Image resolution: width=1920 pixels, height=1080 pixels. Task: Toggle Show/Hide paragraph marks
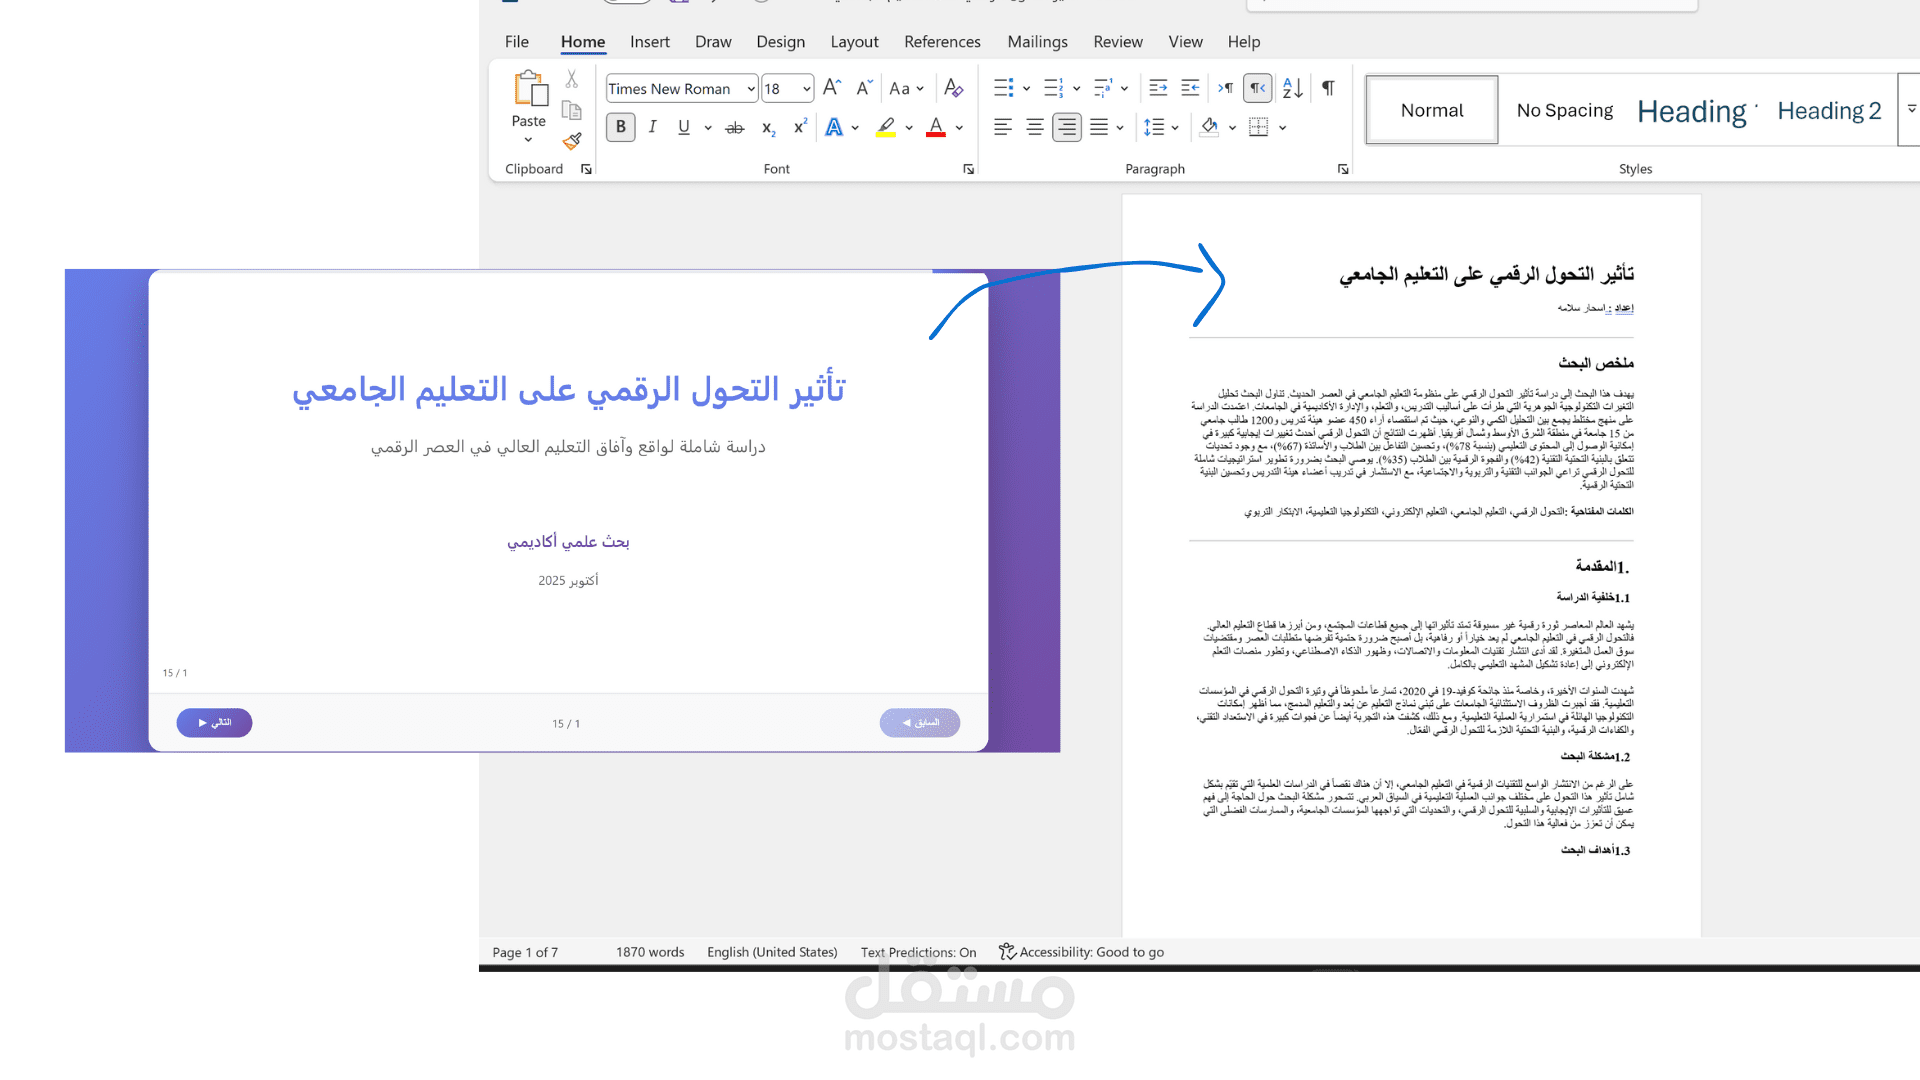click(1328, 88)
